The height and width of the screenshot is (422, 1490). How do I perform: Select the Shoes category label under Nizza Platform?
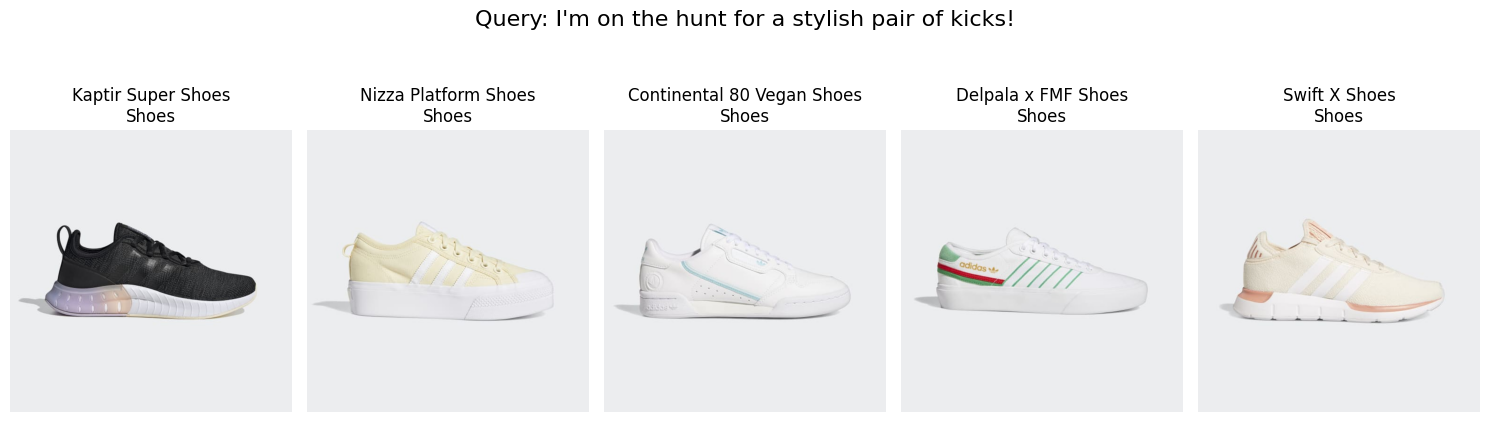(448, 116)
